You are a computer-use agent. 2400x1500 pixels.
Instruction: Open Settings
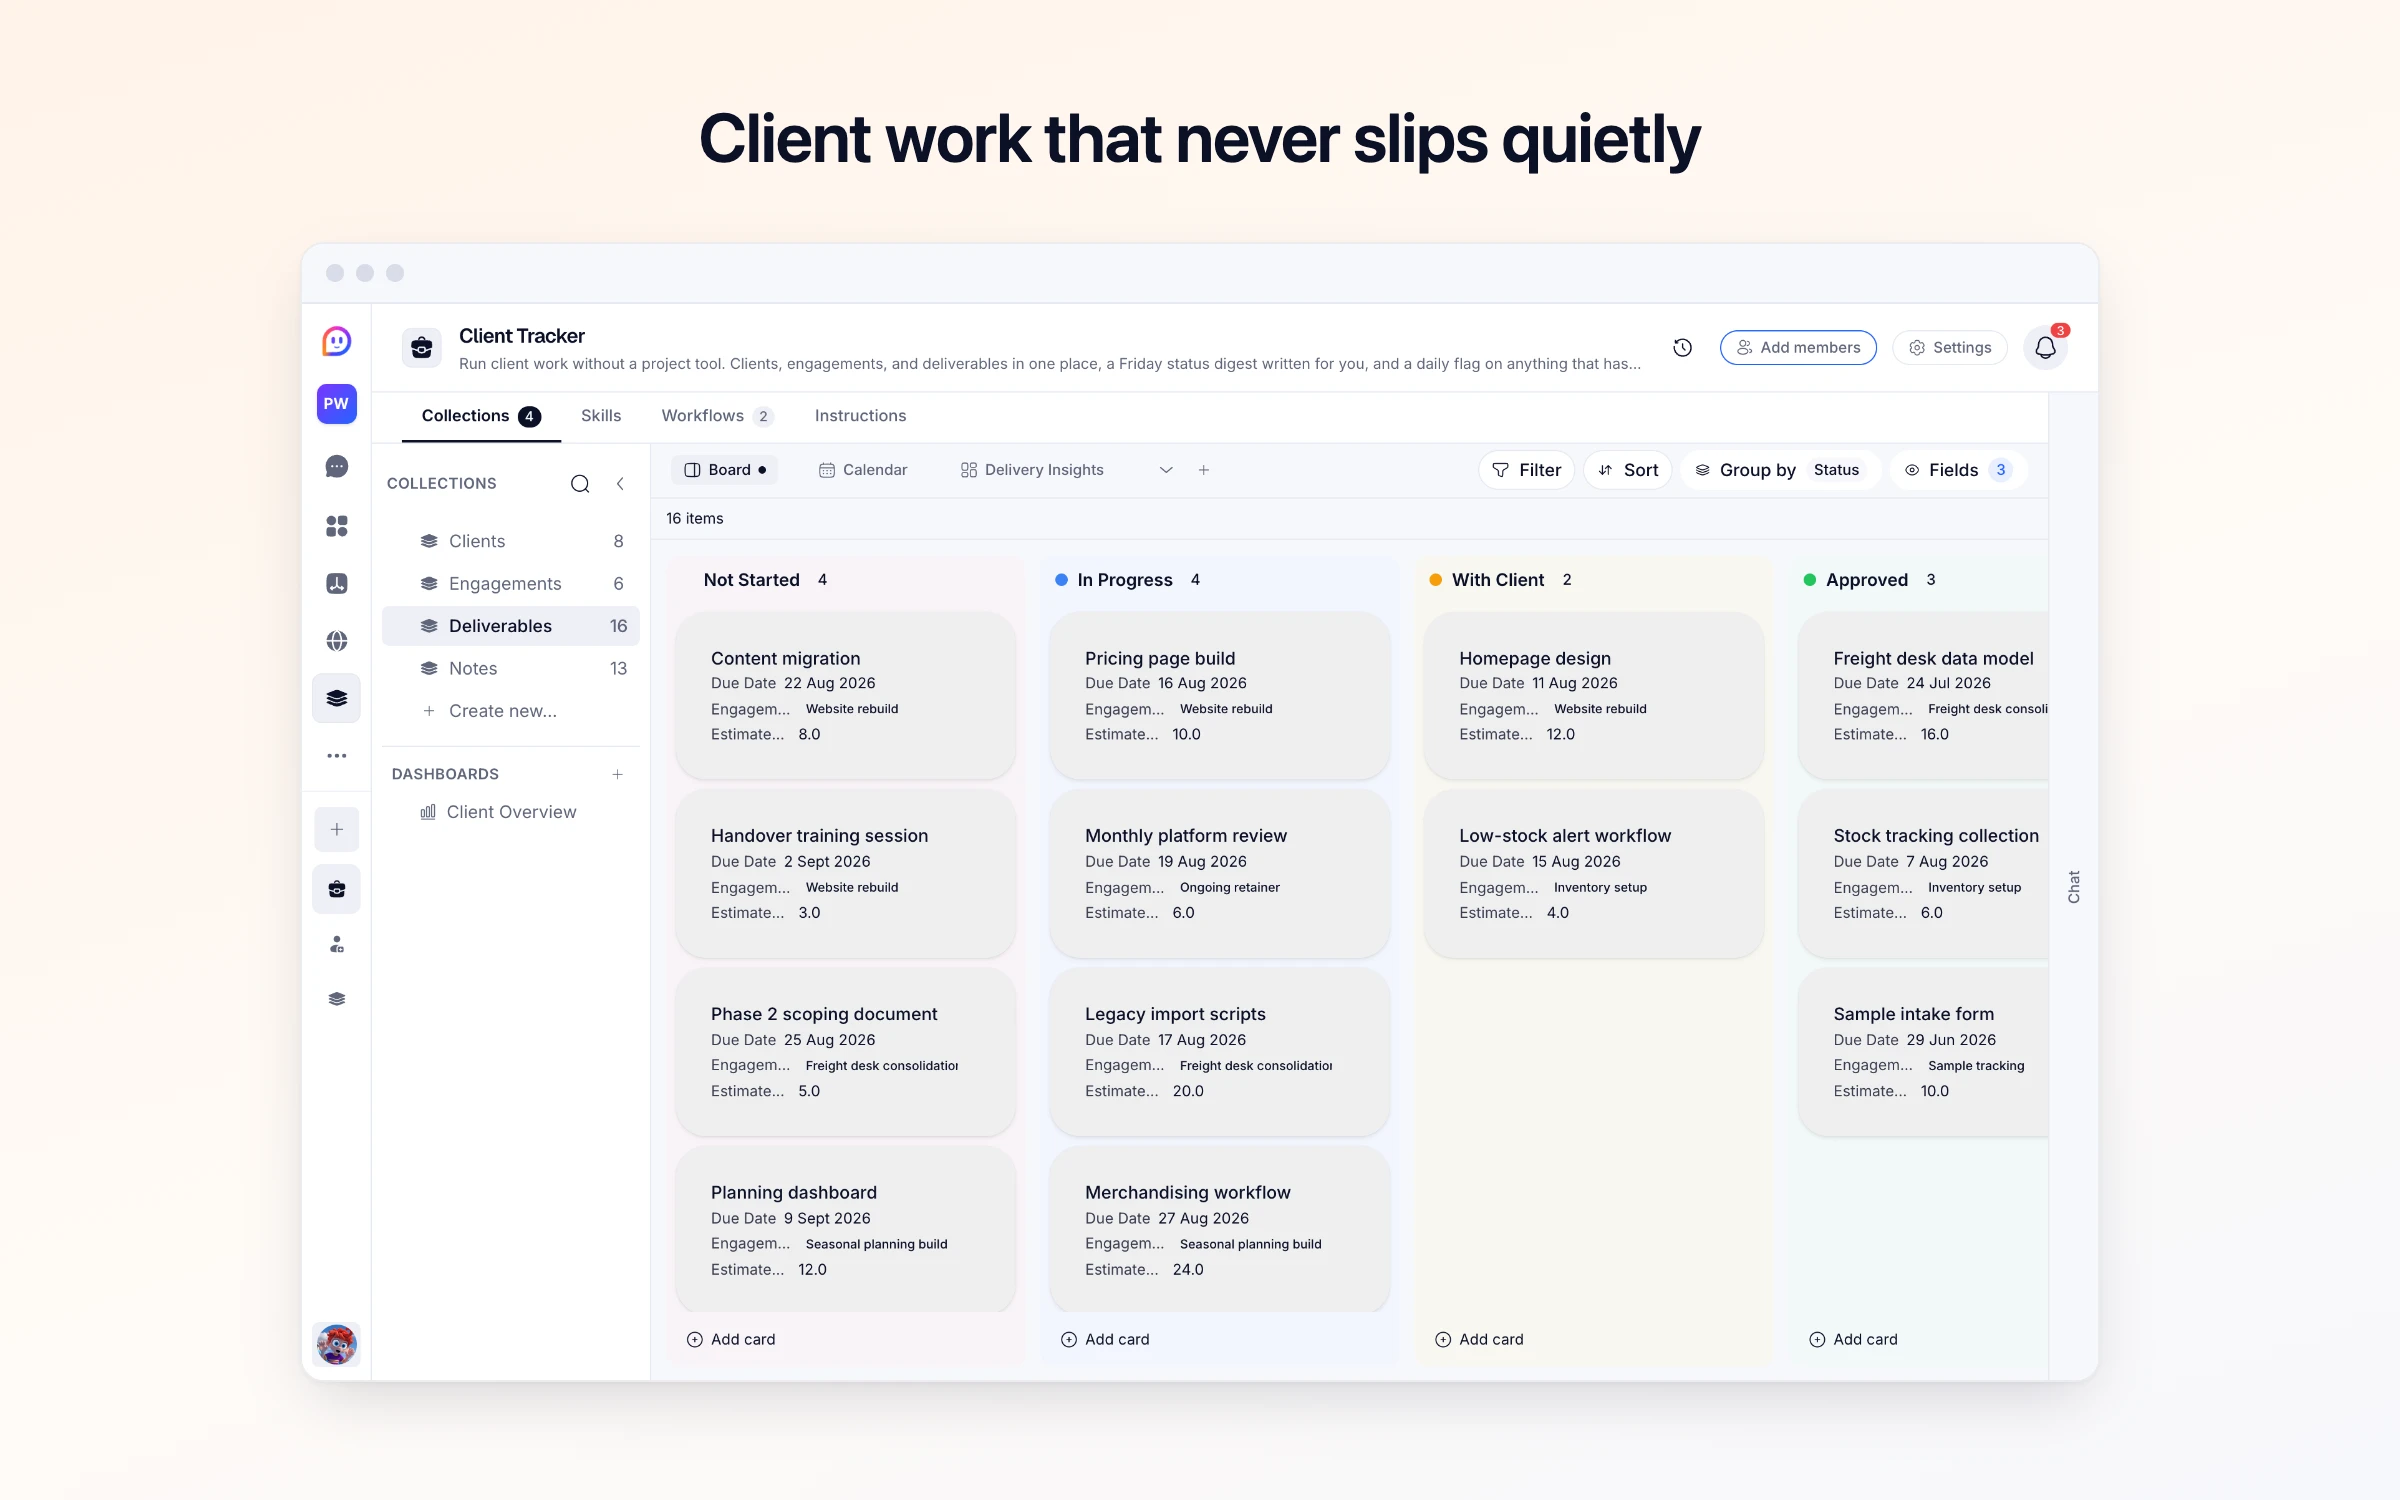[1950, 347]
